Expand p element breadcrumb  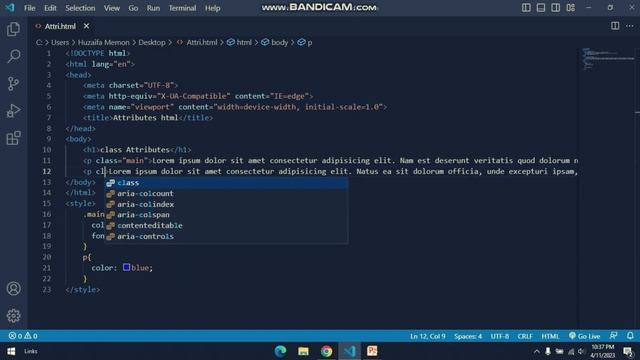[305, 42]
